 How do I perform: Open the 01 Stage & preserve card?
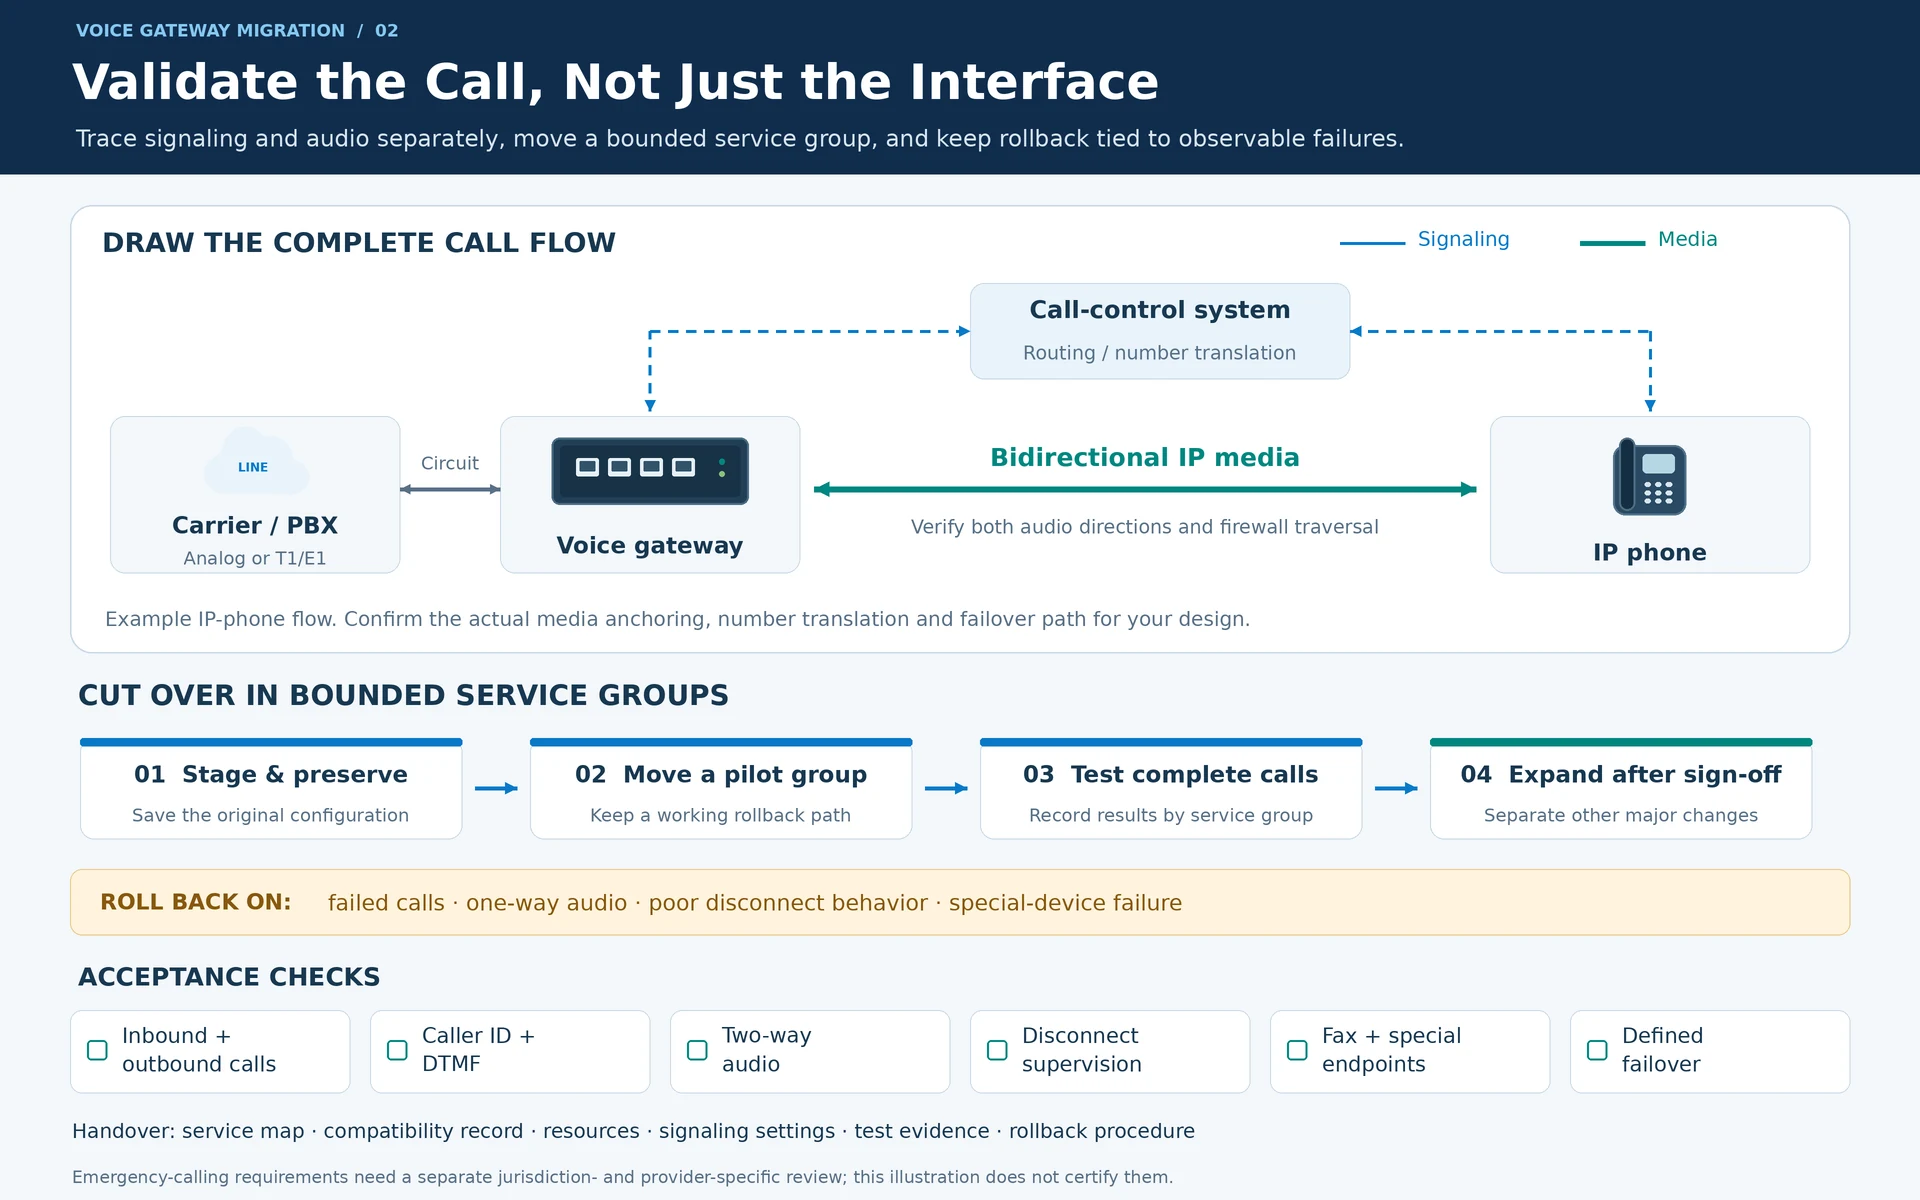click(x=271, y=789)
